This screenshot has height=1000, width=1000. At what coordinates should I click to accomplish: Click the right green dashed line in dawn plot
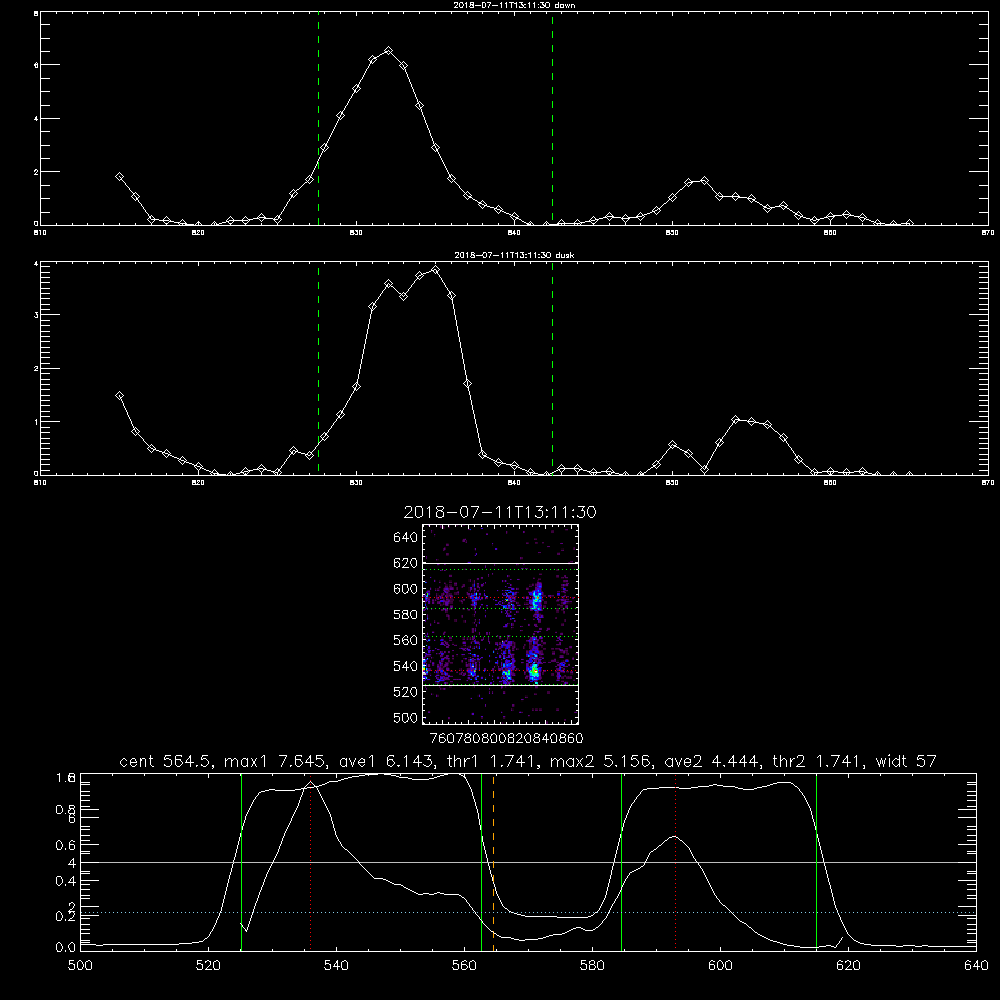point(552,119)
